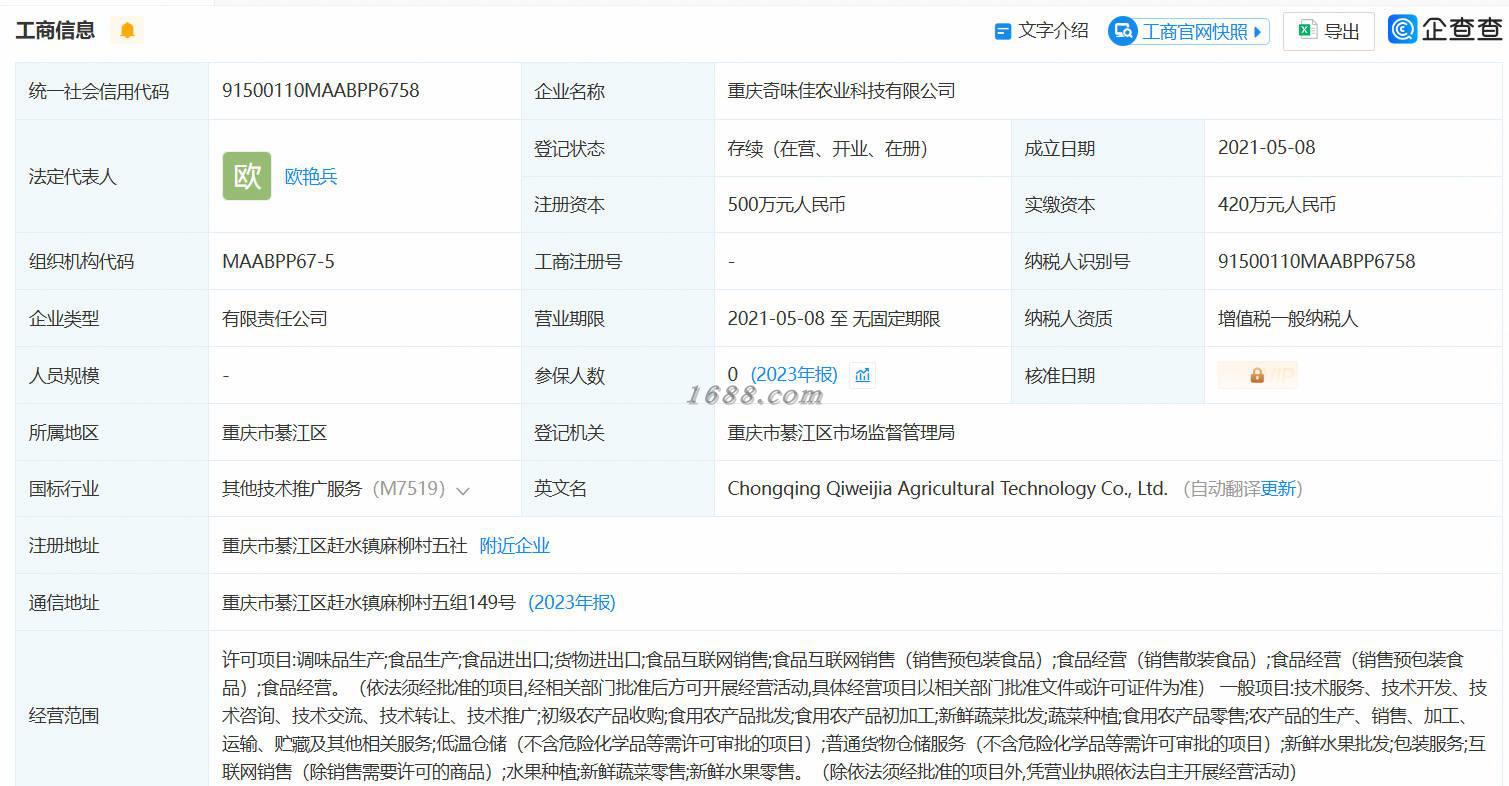The height and width of the screenshot is (786, 1509).
Task: Click the bell alert icon beside 工商信息
Action: click(127, 31)
